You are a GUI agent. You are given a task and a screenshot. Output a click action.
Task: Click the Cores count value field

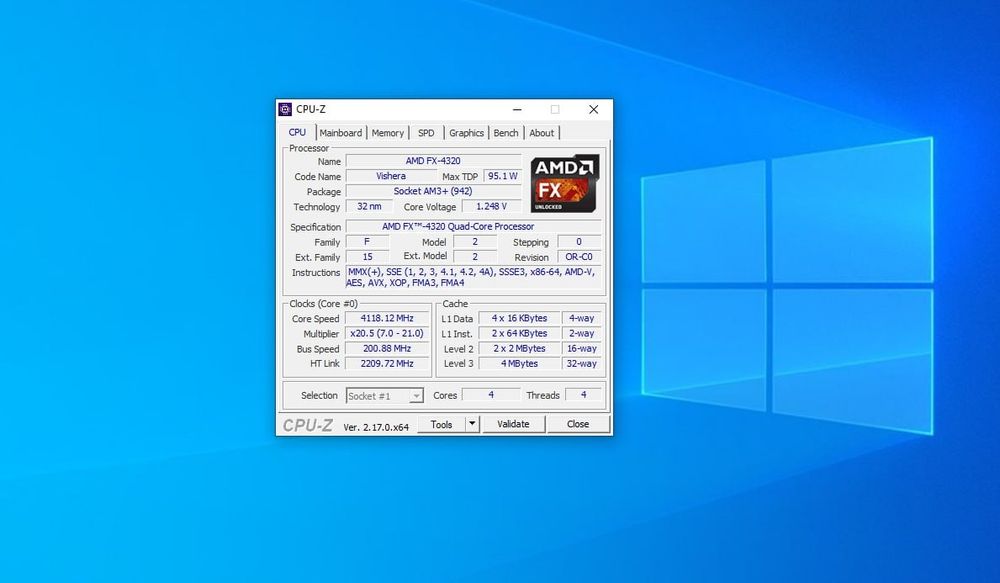(490, 395)
